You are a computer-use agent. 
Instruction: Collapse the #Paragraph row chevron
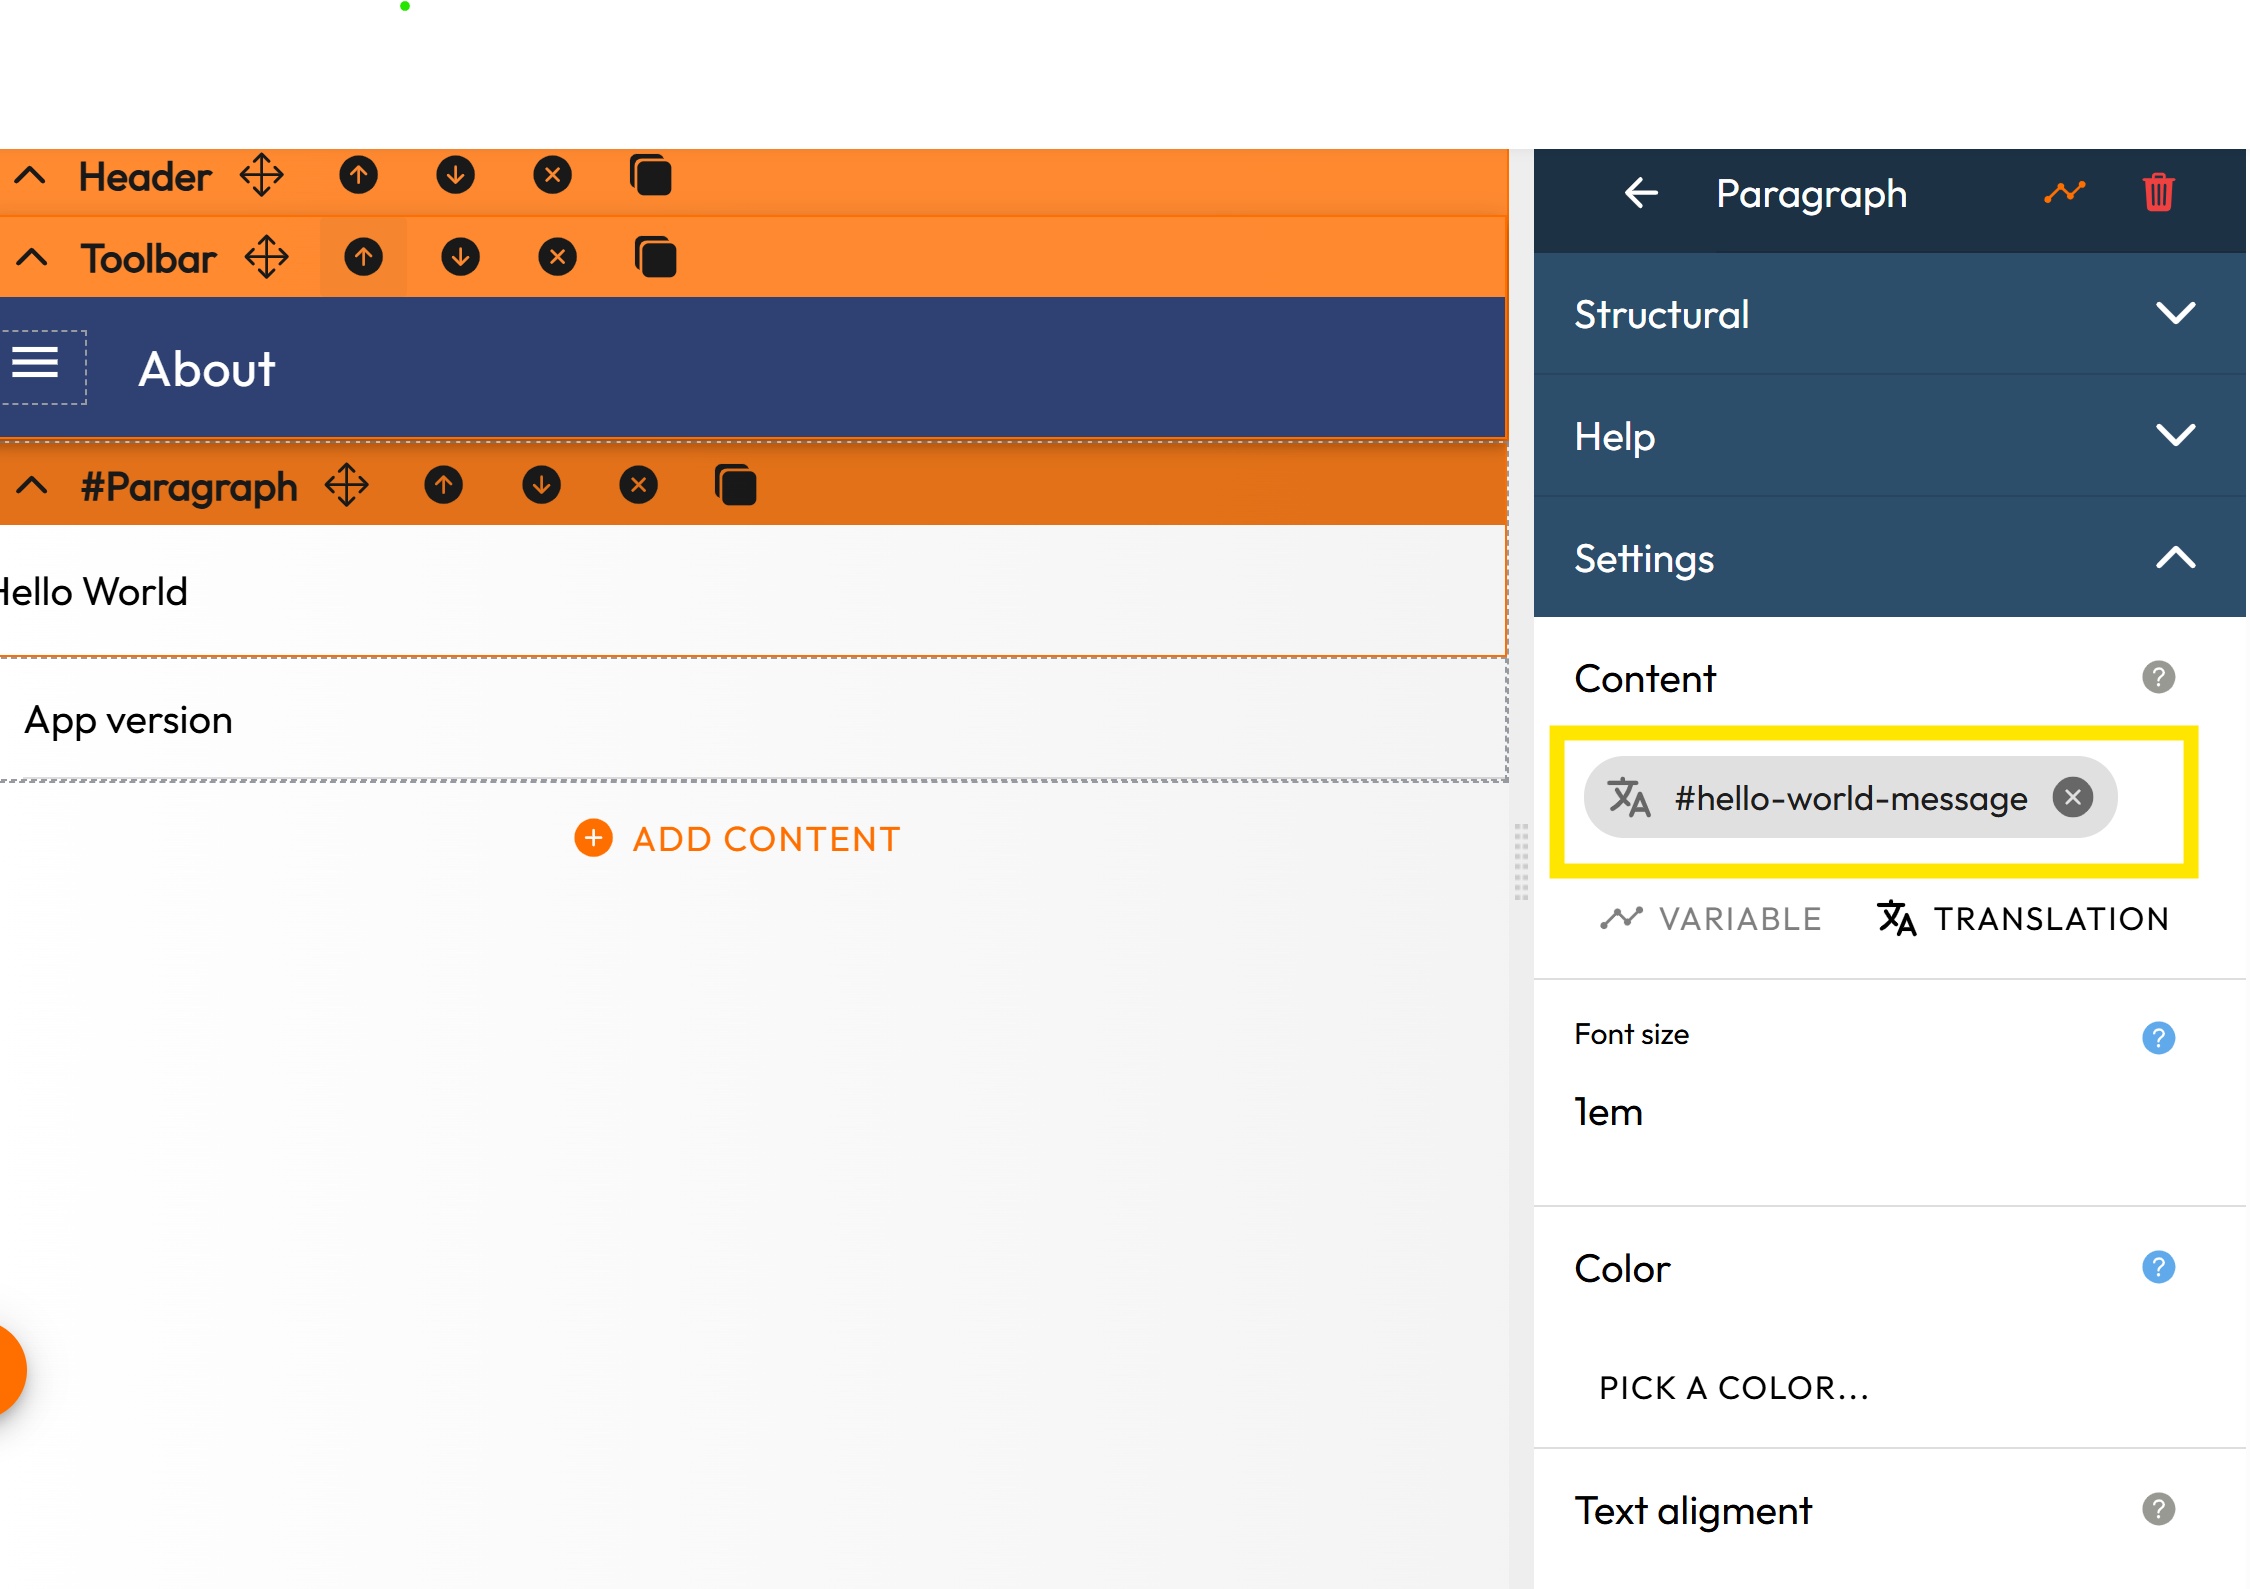point(32,486)
